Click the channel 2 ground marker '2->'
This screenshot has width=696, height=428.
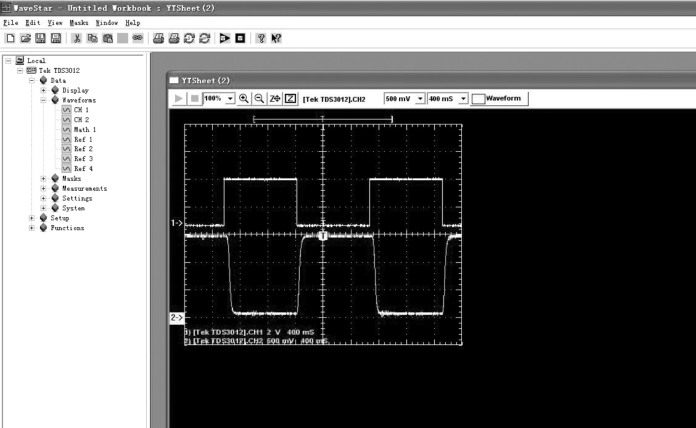tap(177, 317)
